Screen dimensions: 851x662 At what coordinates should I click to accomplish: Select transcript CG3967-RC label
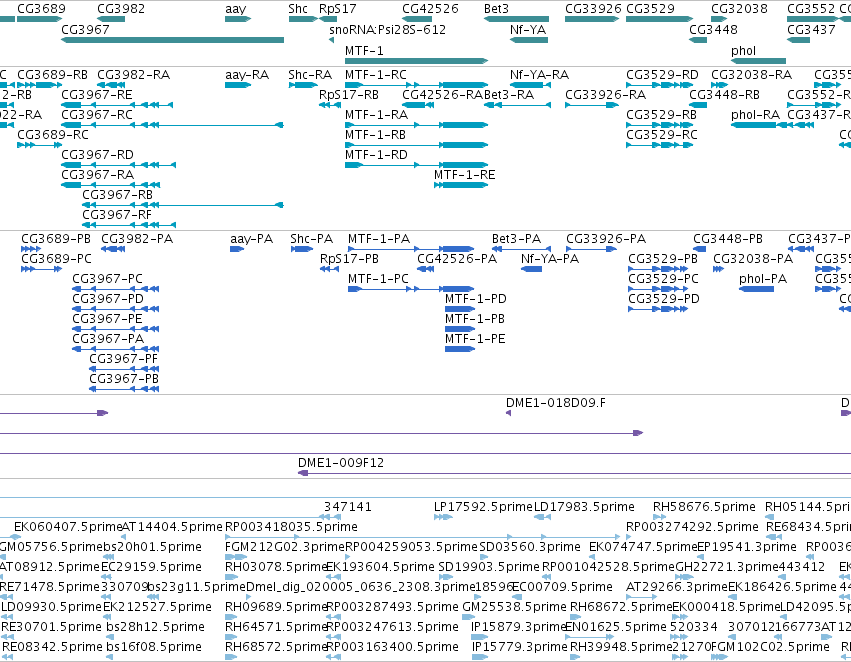pos(97,115)
